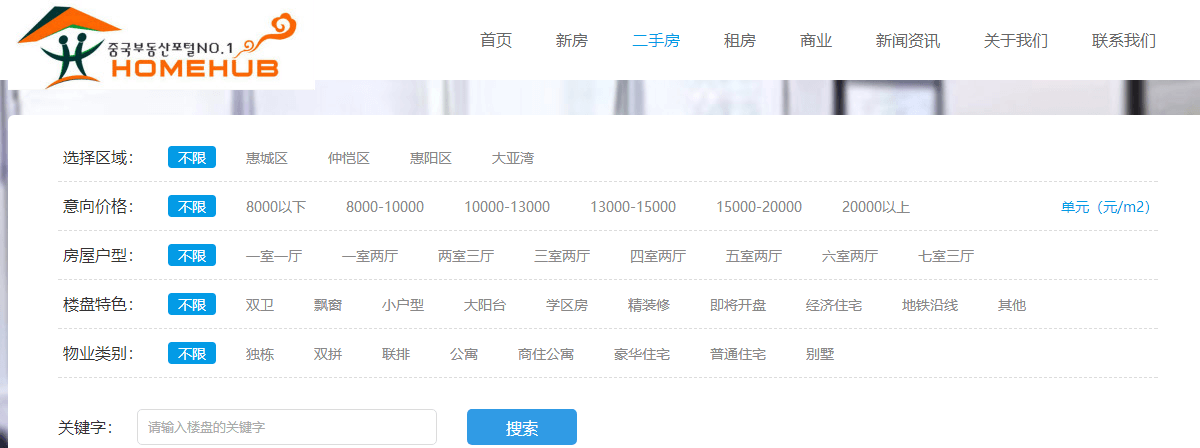Select the 20000以上 price option

876,207
